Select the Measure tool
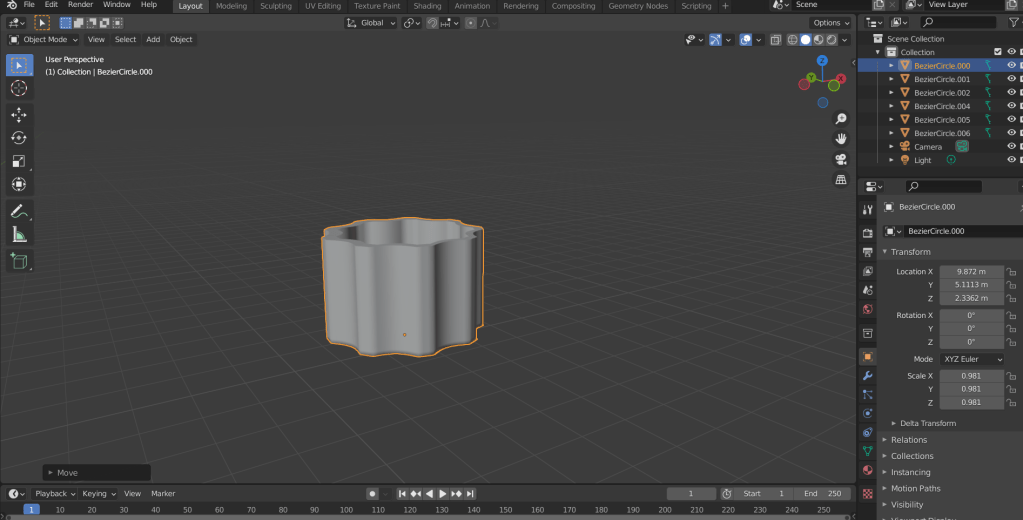This screenshot has height=520, width=1023. [19, 234]
